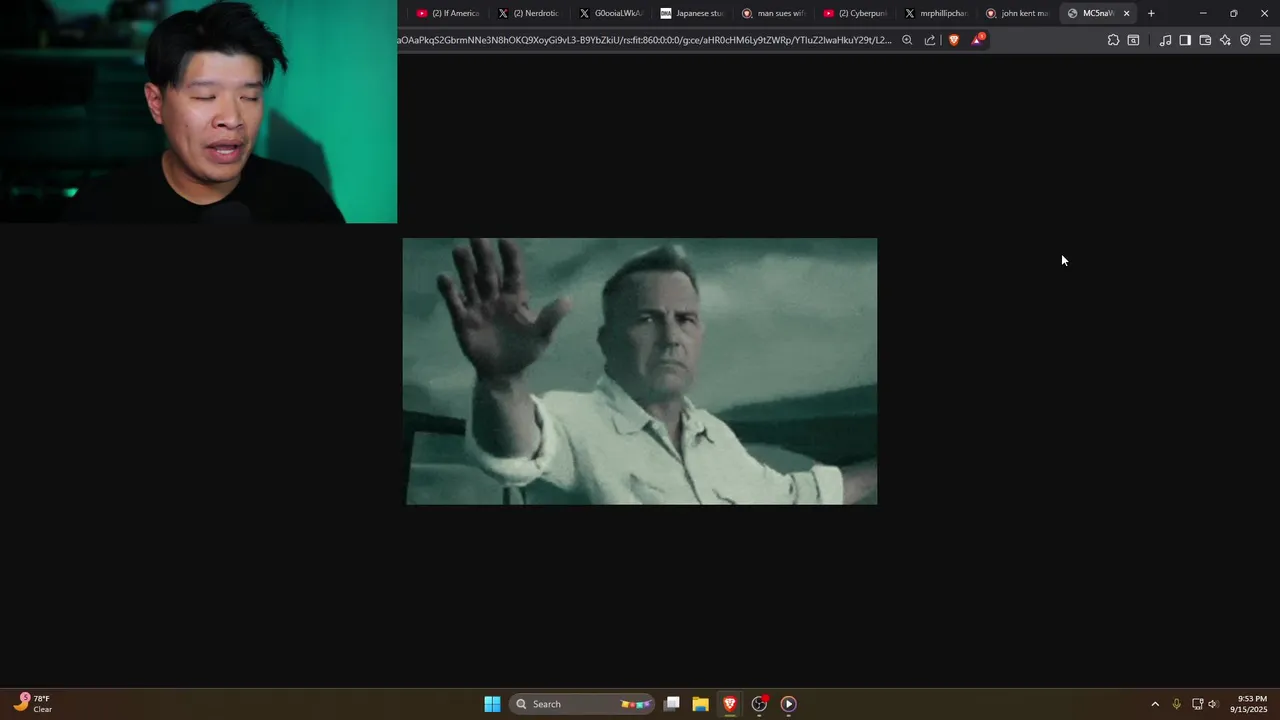Open the media player taskbar icon
This screenshot has height=720, width=1280.
(x=789, y=704)
